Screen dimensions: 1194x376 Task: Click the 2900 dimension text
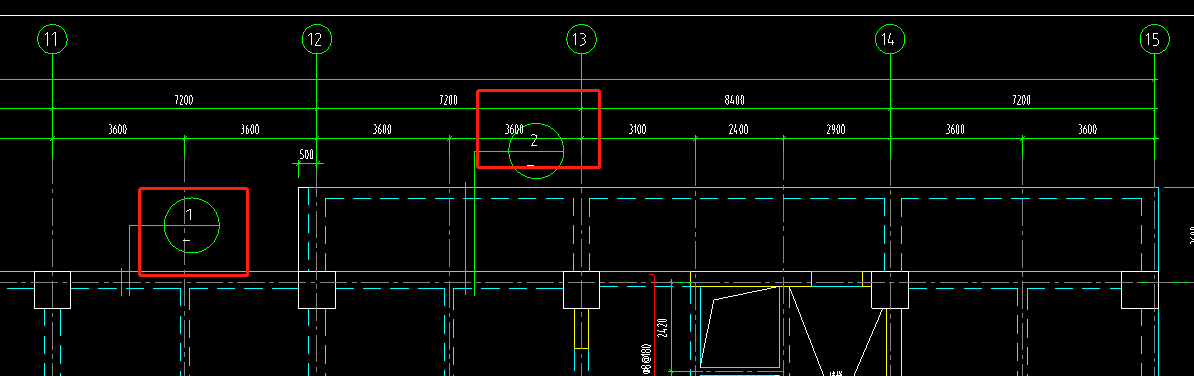click(x=835, y=130)
